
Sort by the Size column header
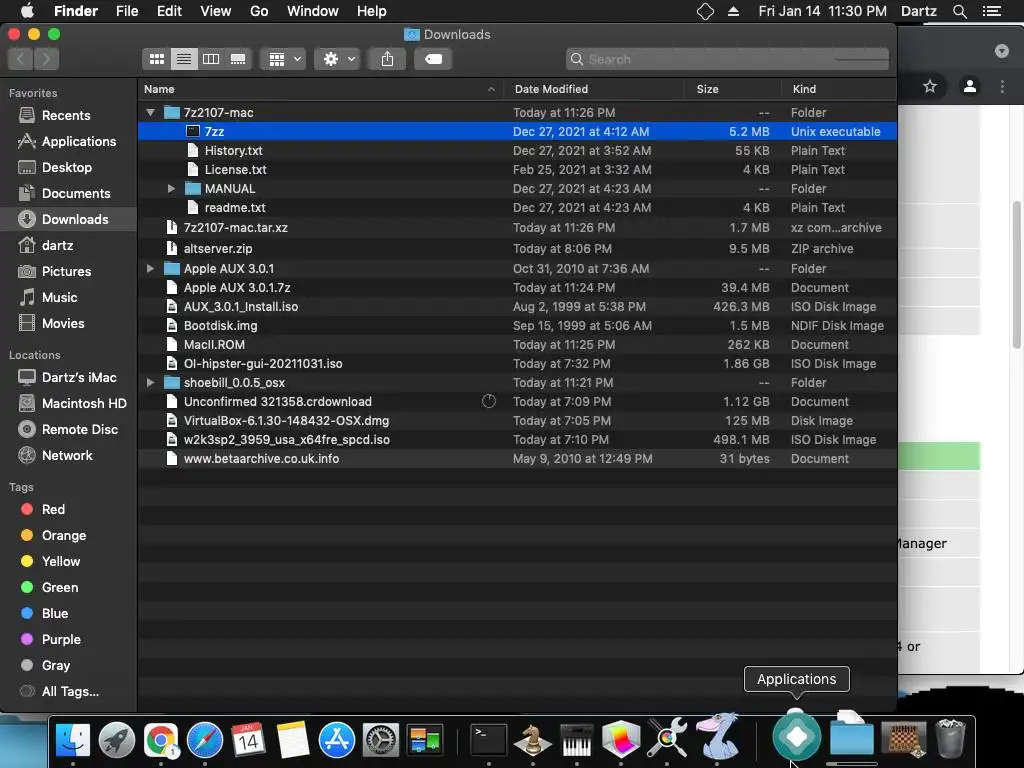coord(733,89)
